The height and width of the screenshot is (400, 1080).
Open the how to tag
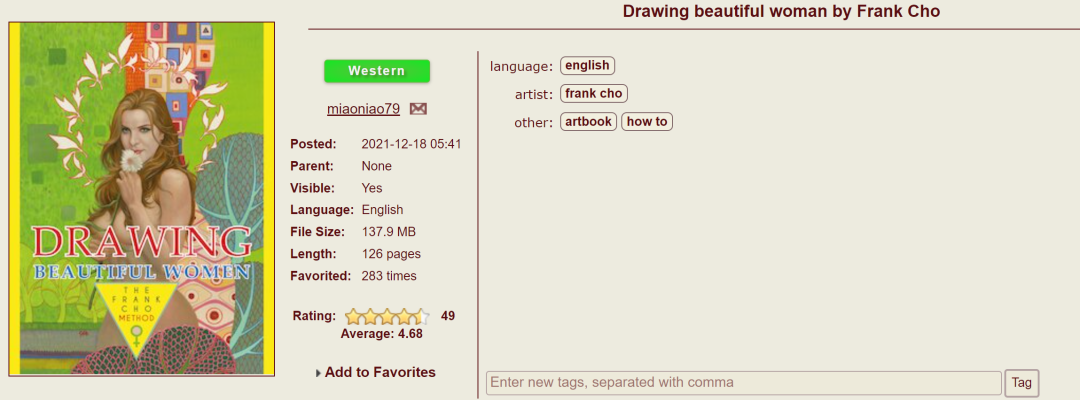647,122
